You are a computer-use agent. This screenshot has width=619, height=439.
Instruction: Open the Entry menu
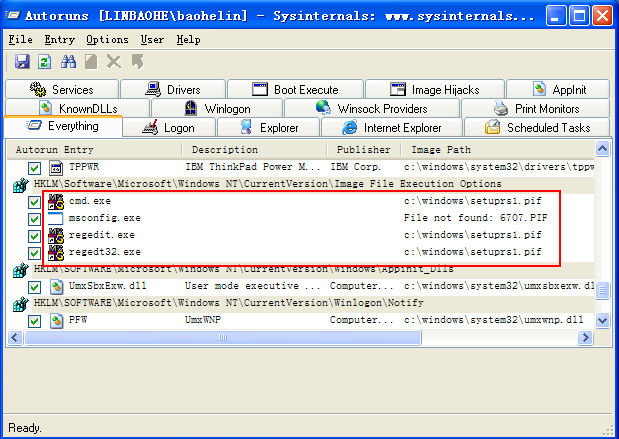click(60, 39)
